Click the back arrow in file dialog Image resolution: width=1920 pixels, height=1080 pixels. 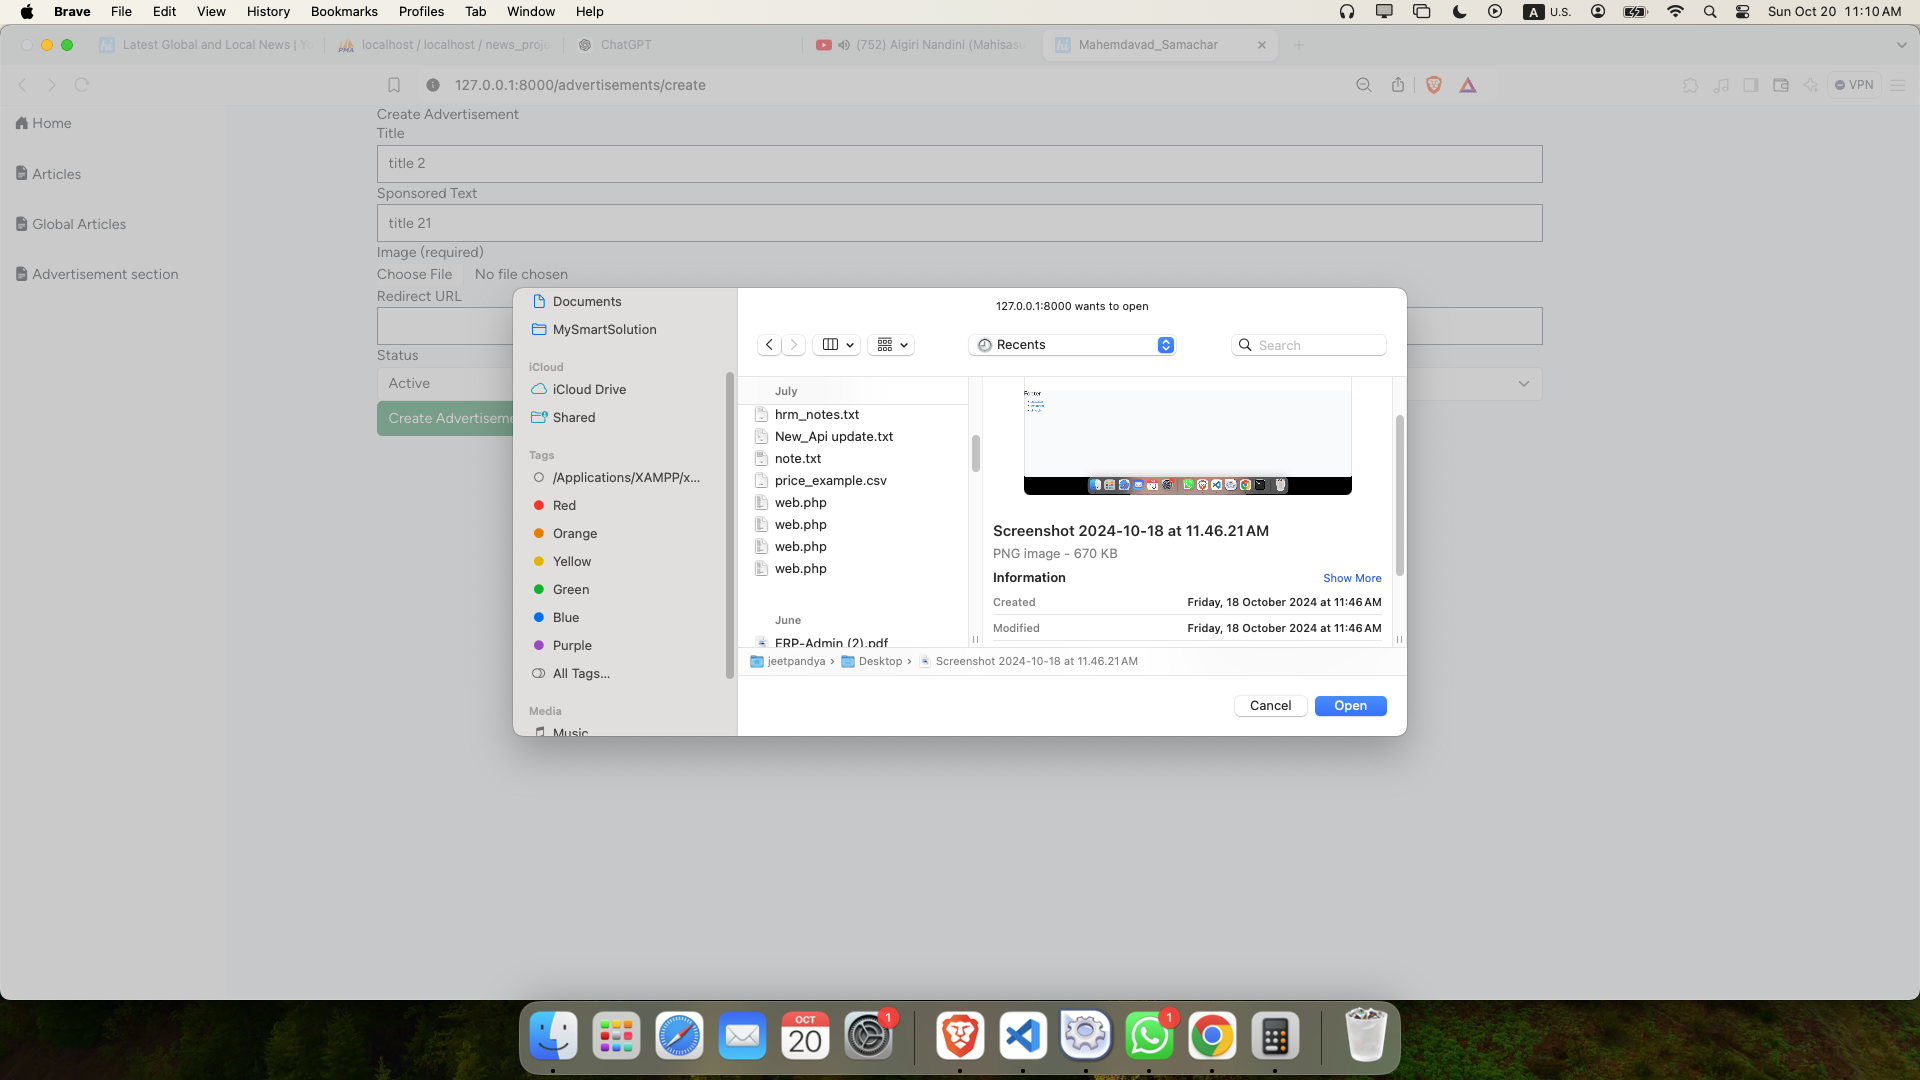769,345
